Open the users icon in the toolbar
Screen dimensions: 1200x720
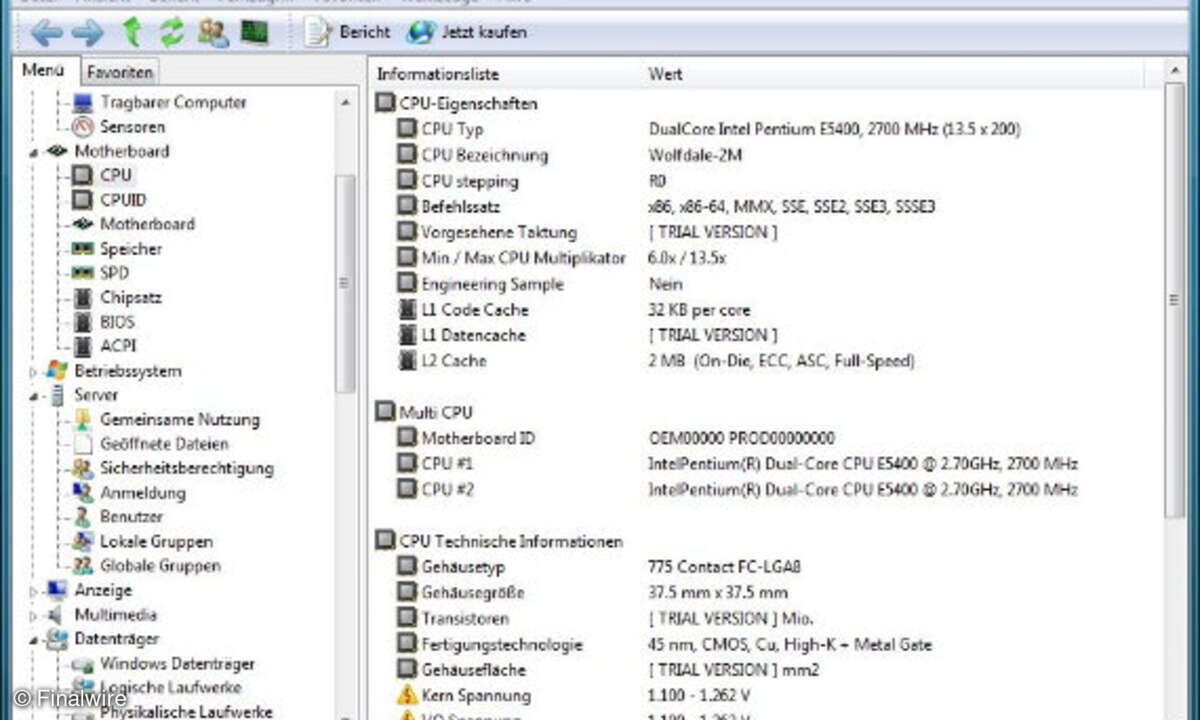[213, 32]
